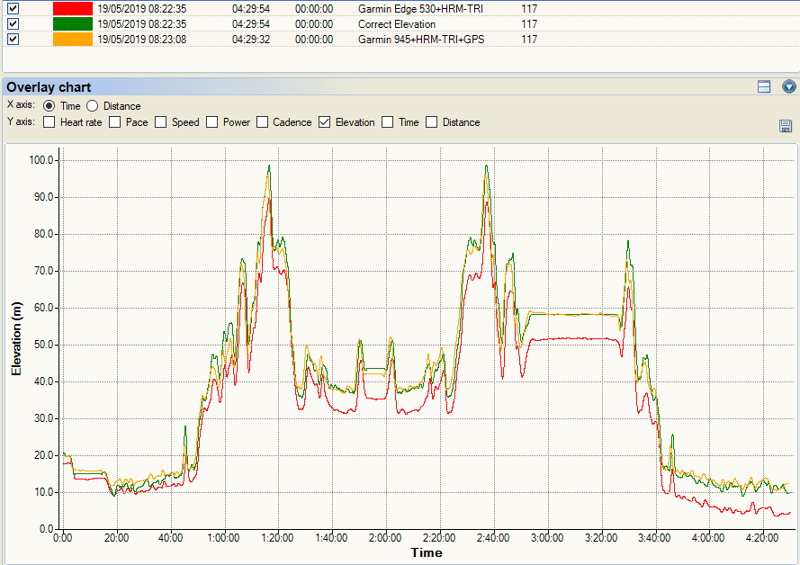Select Time for X axis
Viewport: 800px width, 565px height.
[49, 106]
